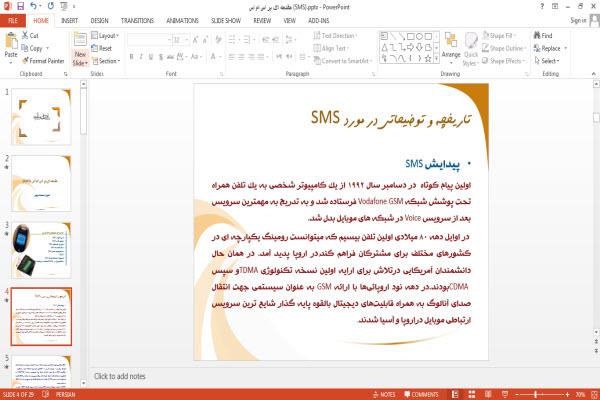The width and height of the screenshot is (600, 400).
Task: Open the Shape Effects dropdown
Action: tap(503, 60)
